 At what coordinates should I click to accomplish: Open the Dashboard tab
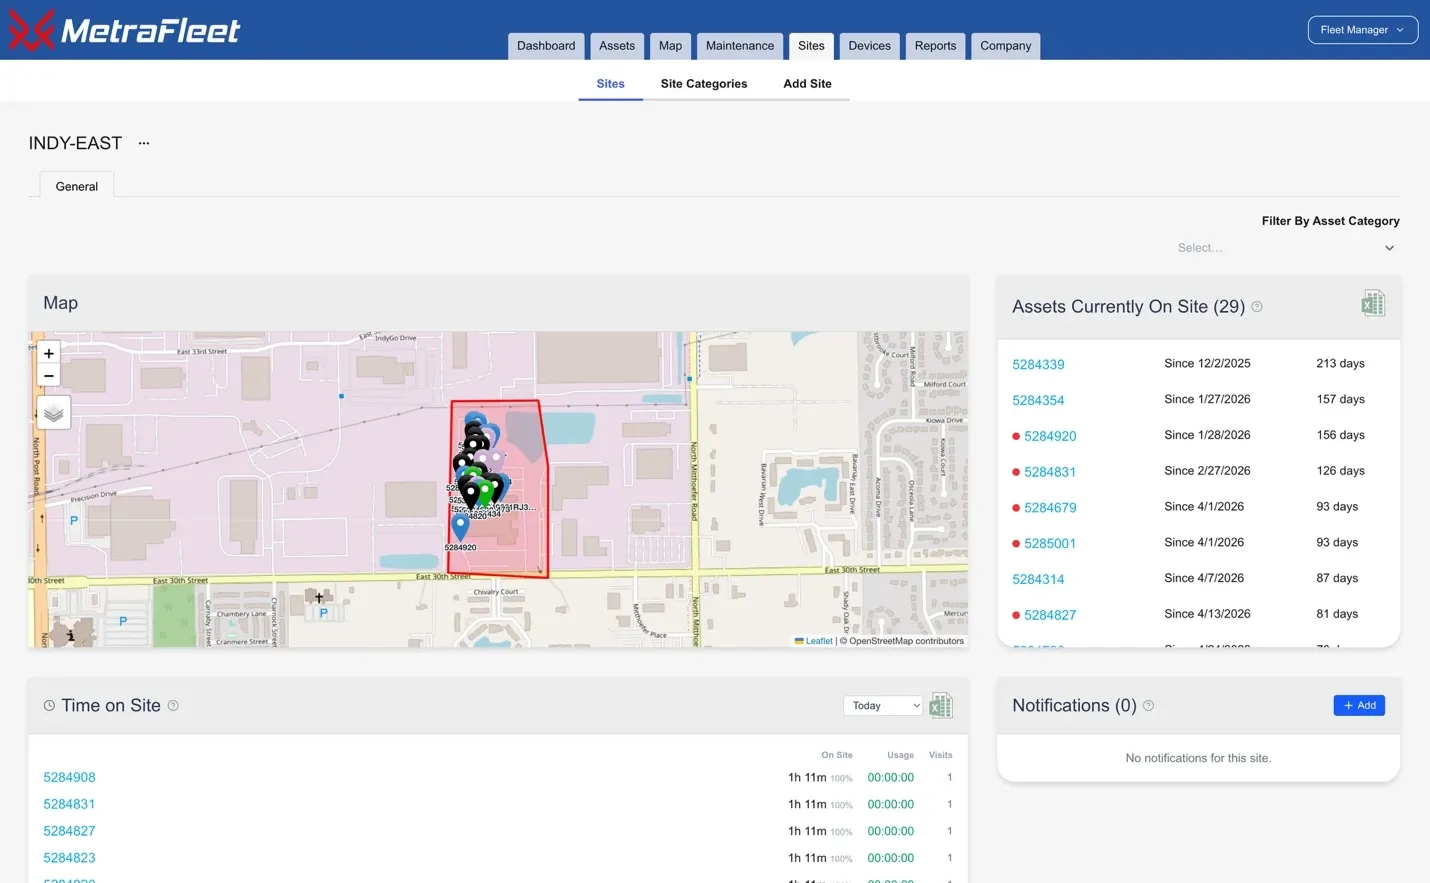[546, 46]
